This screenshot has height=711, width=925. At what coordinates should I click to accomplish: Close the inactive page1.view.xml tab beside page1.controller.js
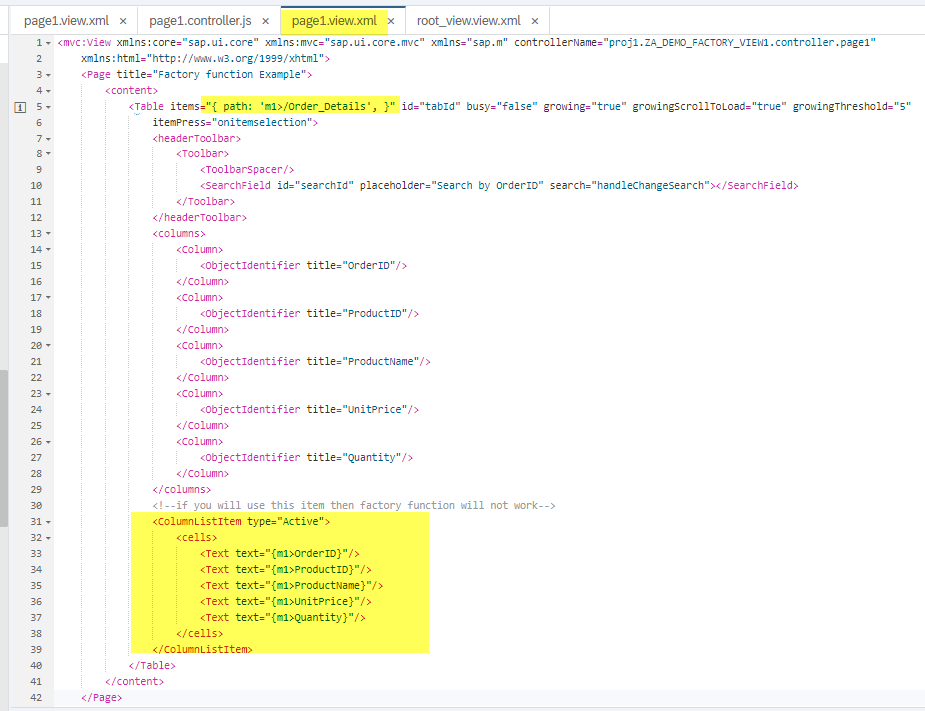[123, 21]
